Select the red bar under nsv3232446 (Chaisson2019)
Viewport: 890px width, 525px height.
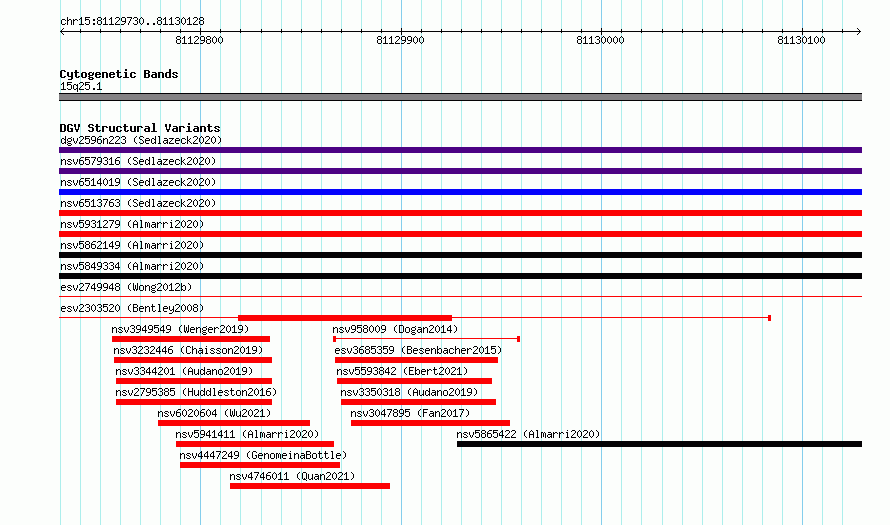[x=193, y=360]
